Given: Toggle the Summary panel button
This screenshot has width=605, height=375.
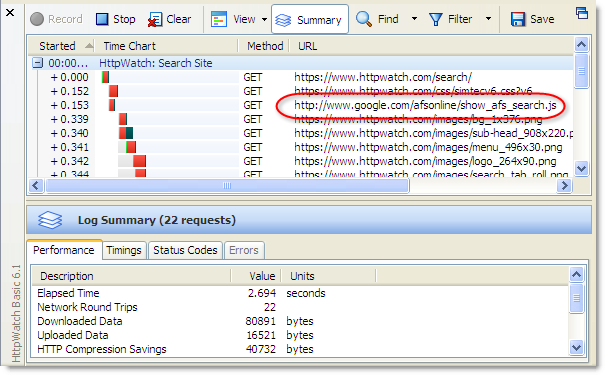Looking at the screenshot, I should coord(310,19).
